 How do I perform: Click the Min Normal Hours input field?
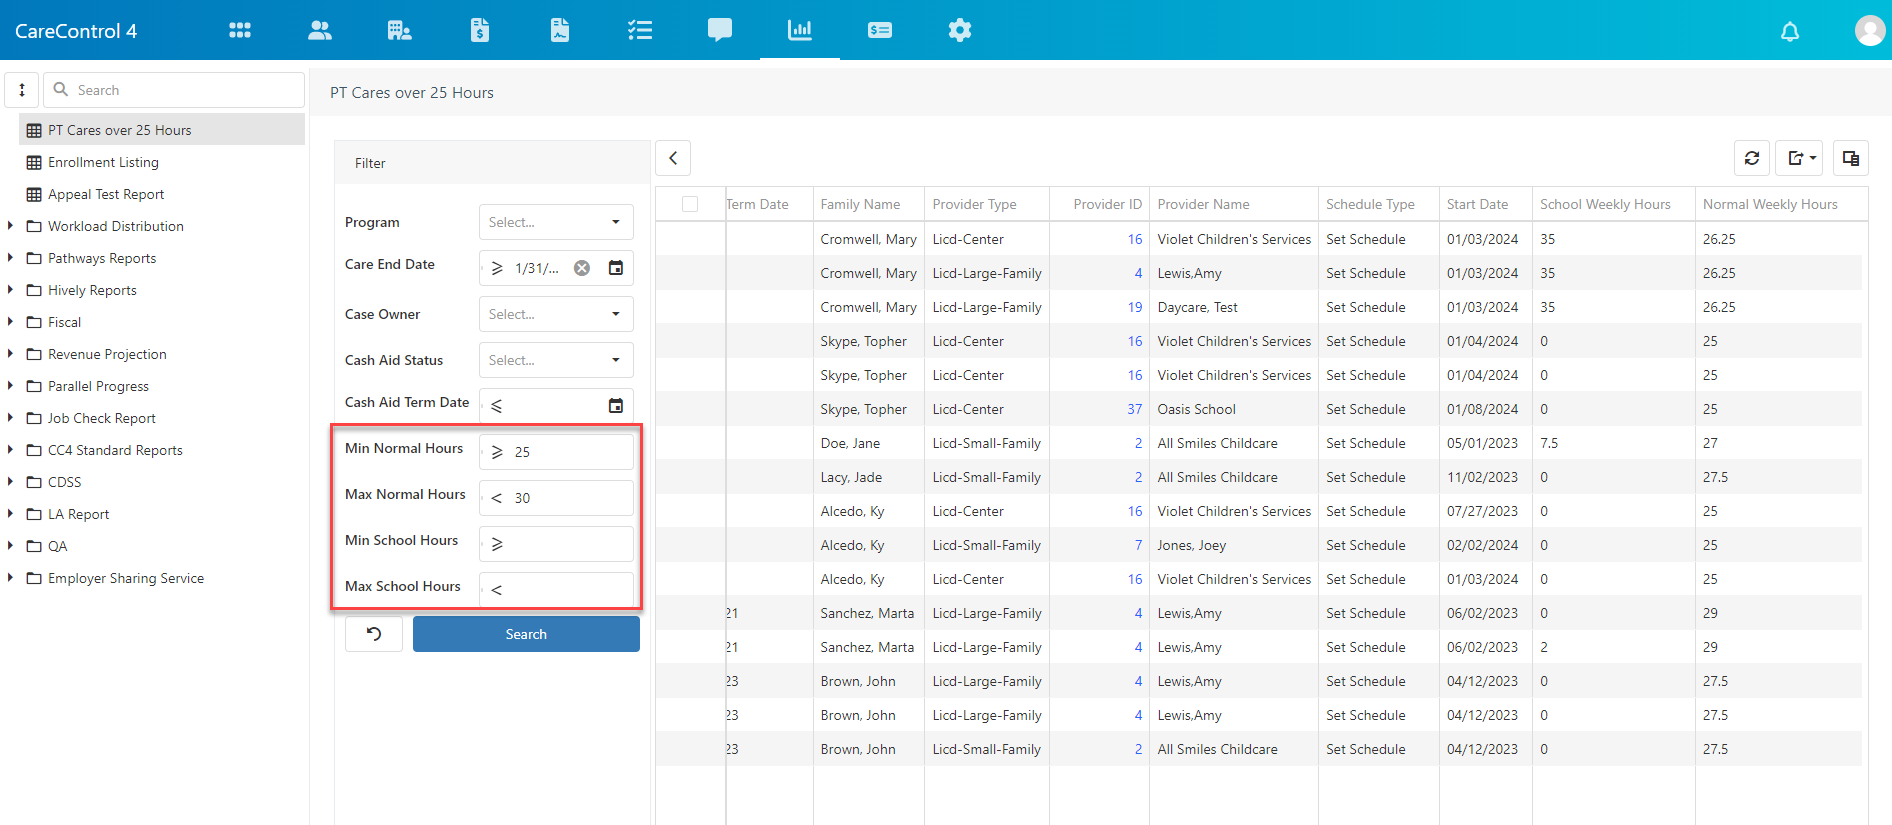[556, 452]
